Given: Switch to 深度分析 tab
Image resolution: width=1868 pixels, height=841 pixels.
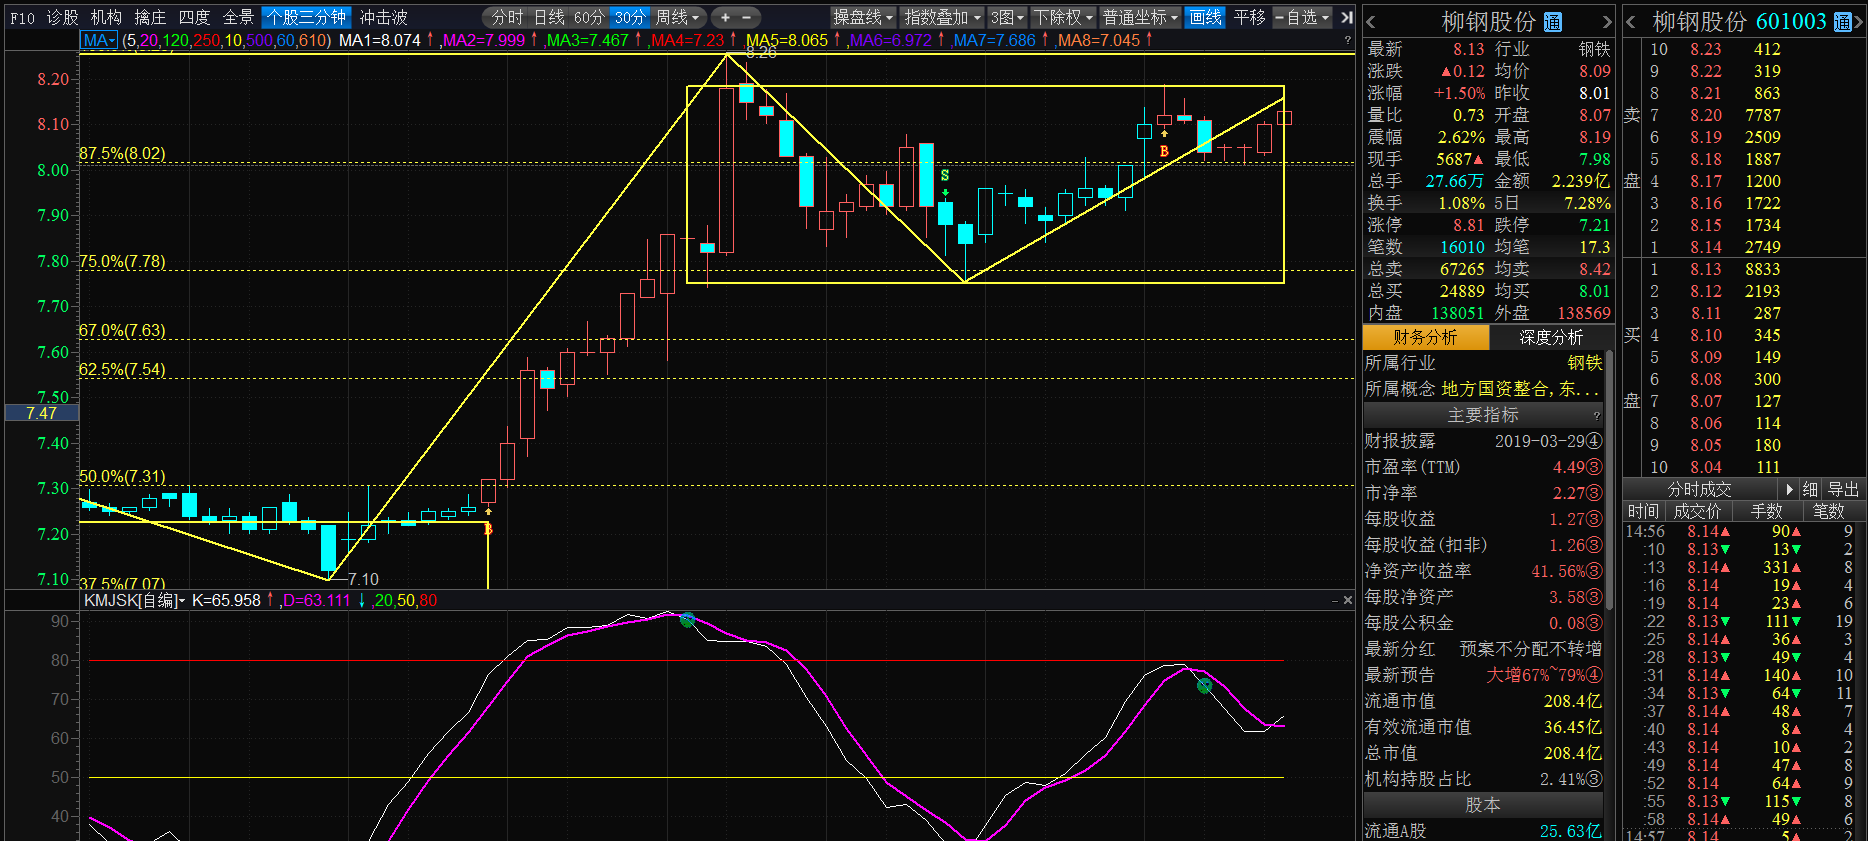Looking at the screenshot, I should 1551,337.
